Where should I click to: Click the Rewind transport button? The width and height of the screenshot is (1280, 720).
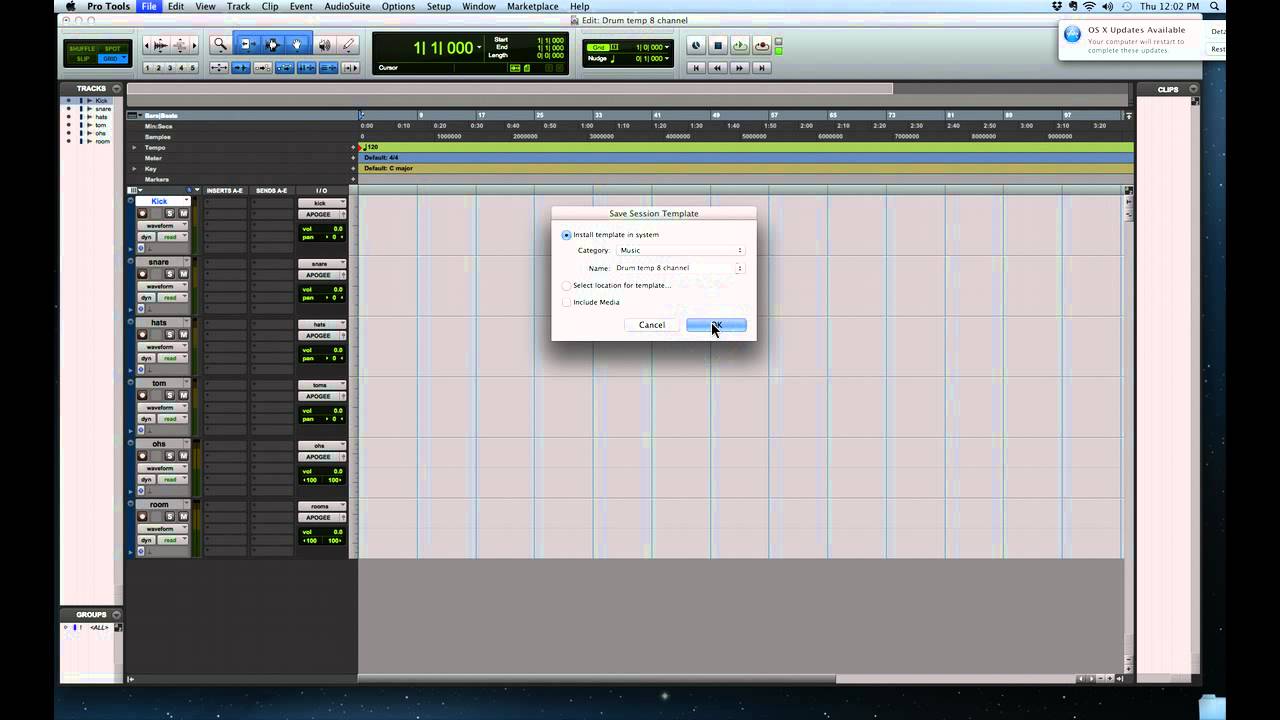(718, 68)
